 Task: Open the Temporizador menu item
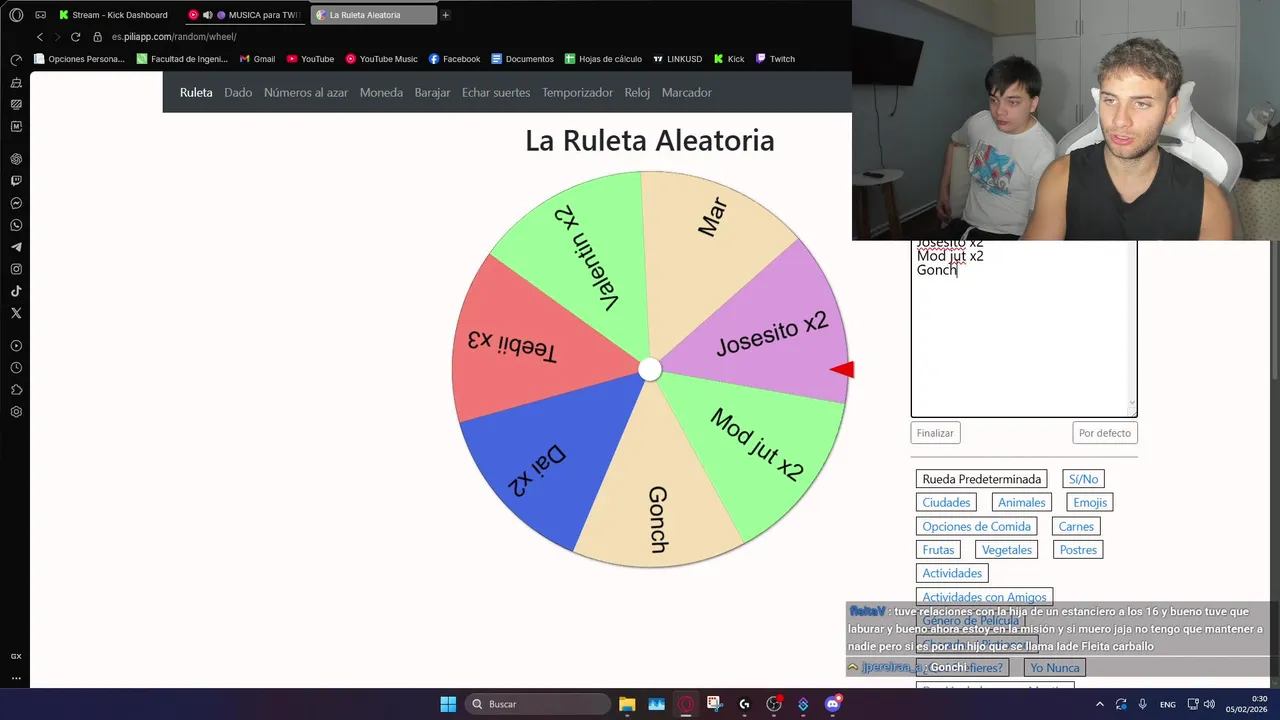tap(577, 92)
